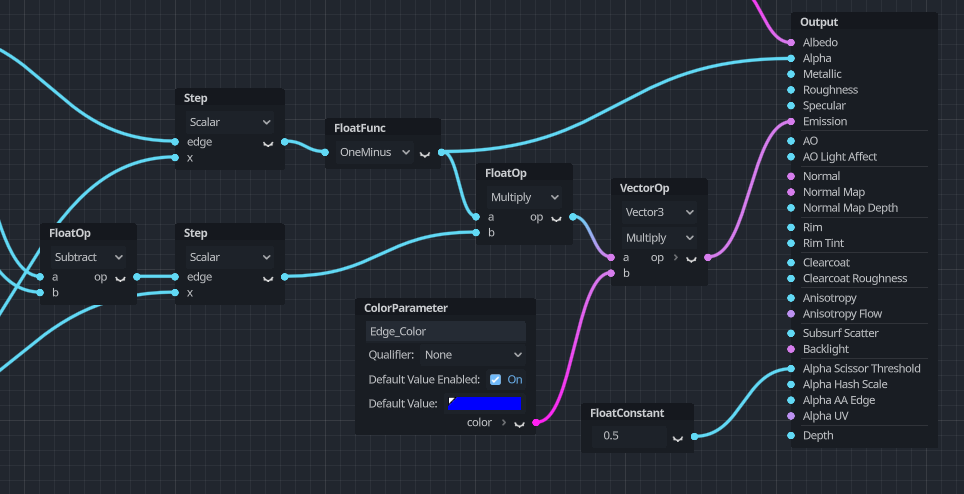Click the Edge_Color parameter name field

[445, 331]
